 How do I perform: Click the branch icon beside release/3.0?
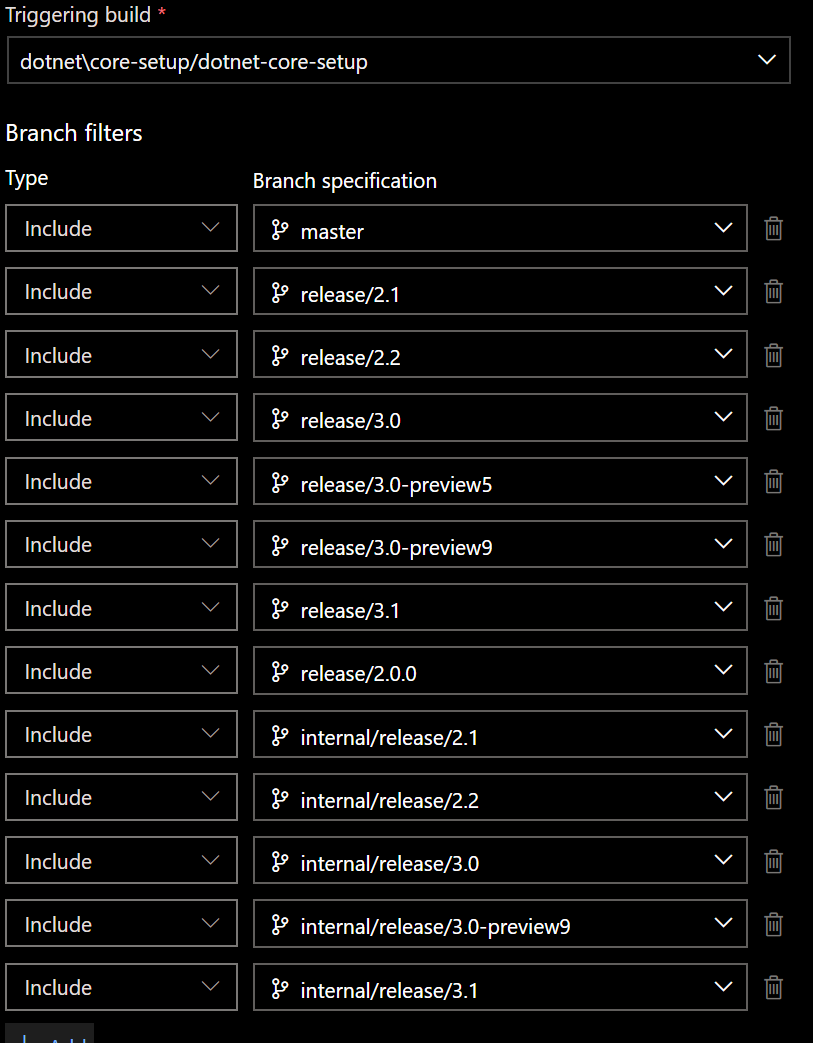pos(281,418)
